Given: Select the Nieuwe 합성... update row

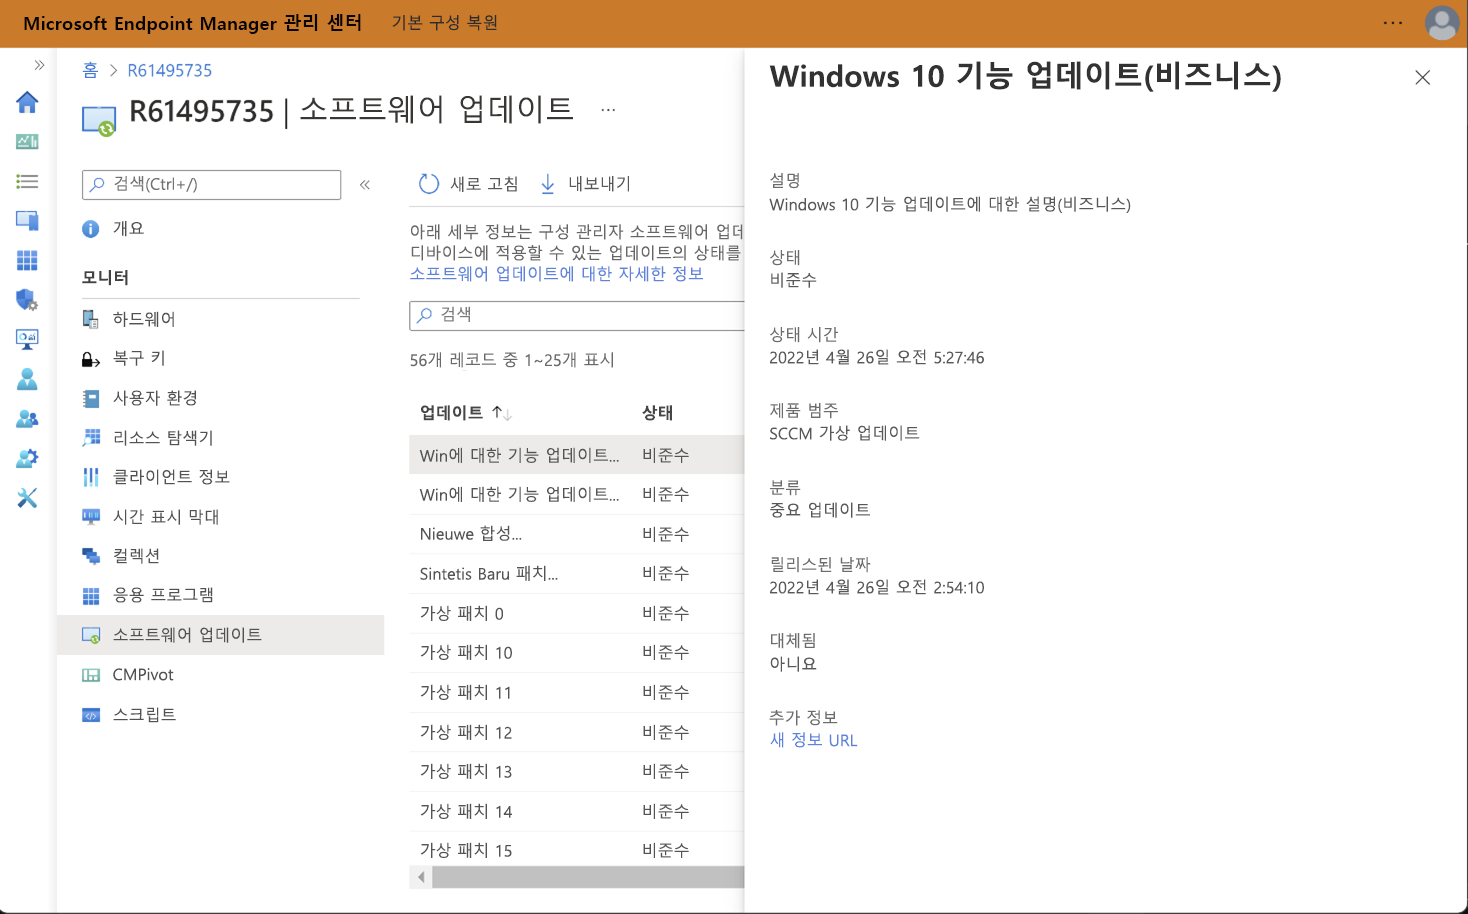Looking at the screenshot, I should pos(577,534).
